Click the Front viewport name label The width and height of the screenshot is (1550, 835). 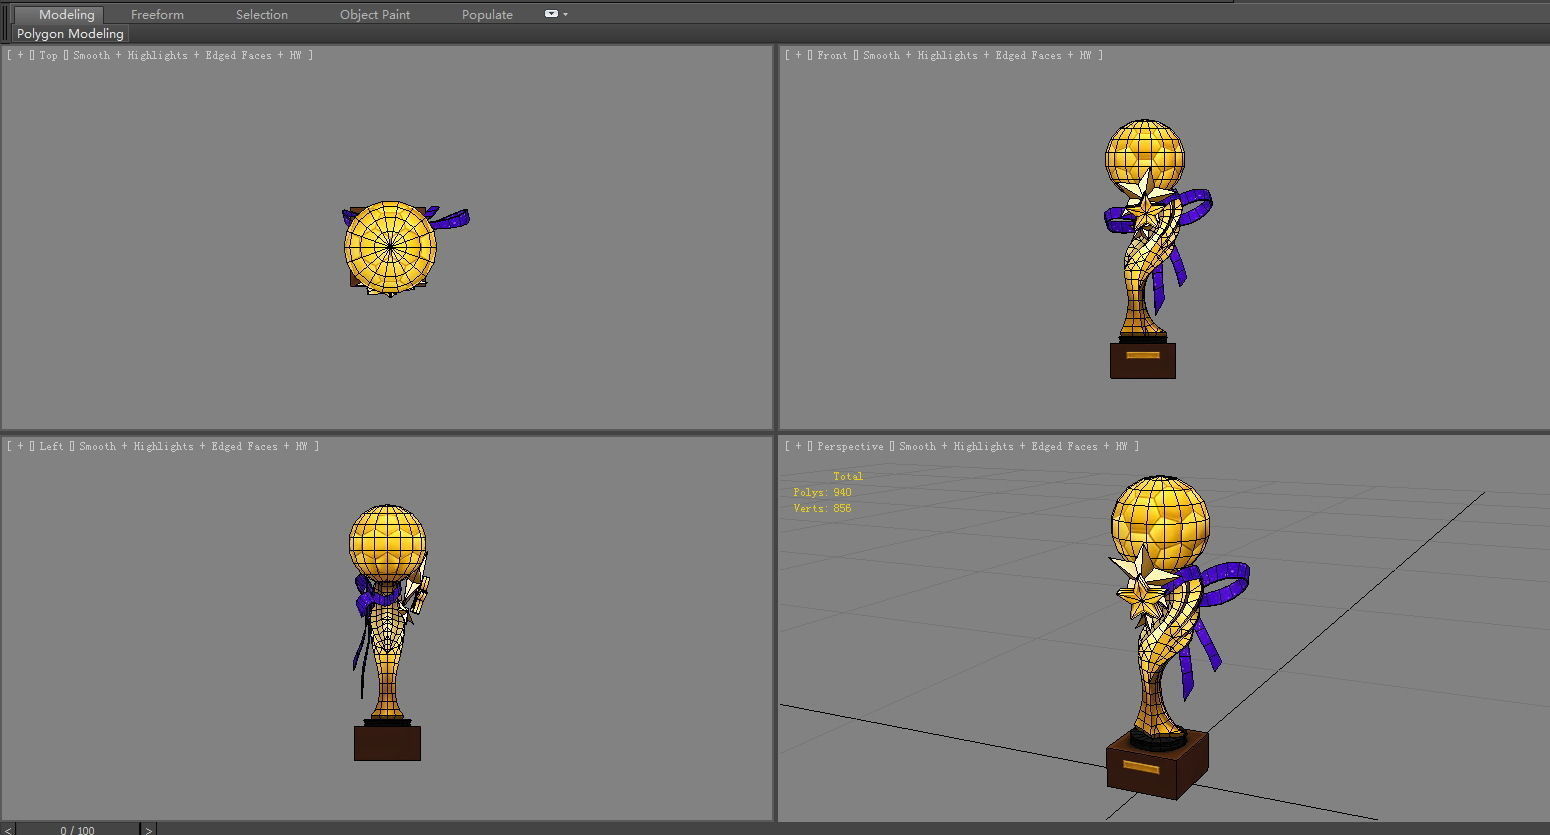(x=831, y=56)
